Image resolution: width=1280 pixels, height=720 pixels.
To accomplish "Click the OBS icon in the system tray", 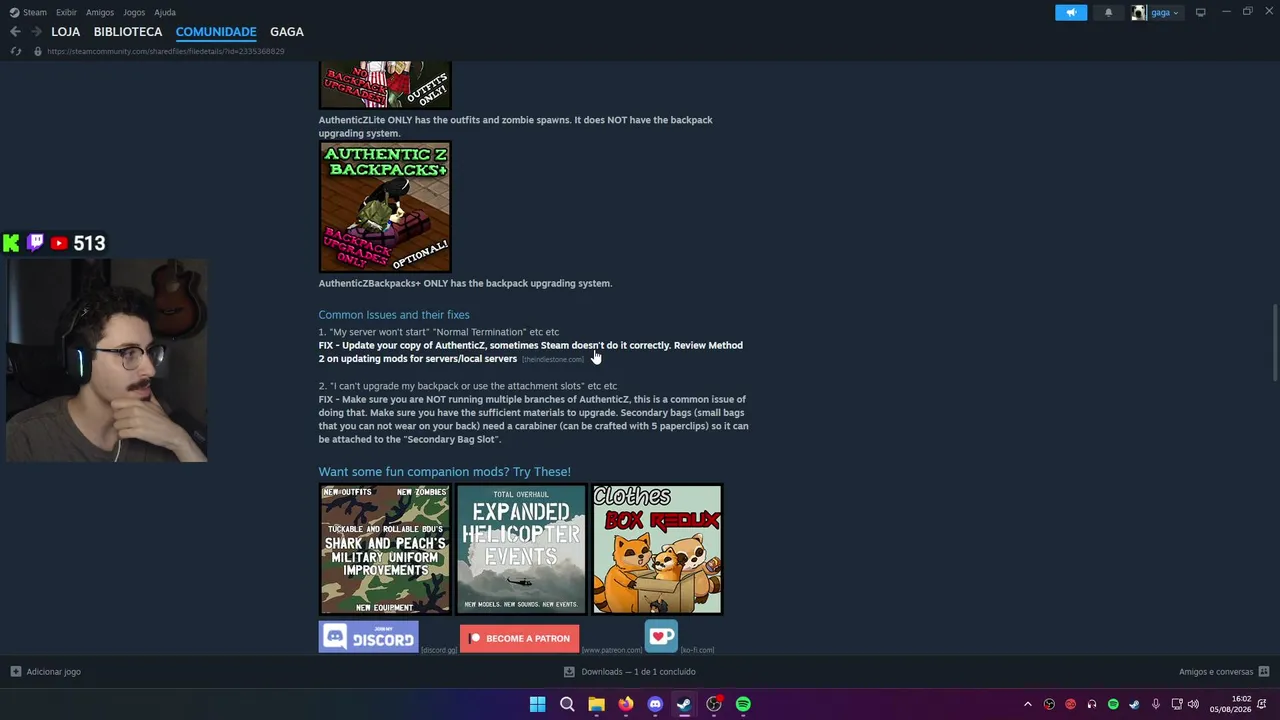I will 1050,704.
